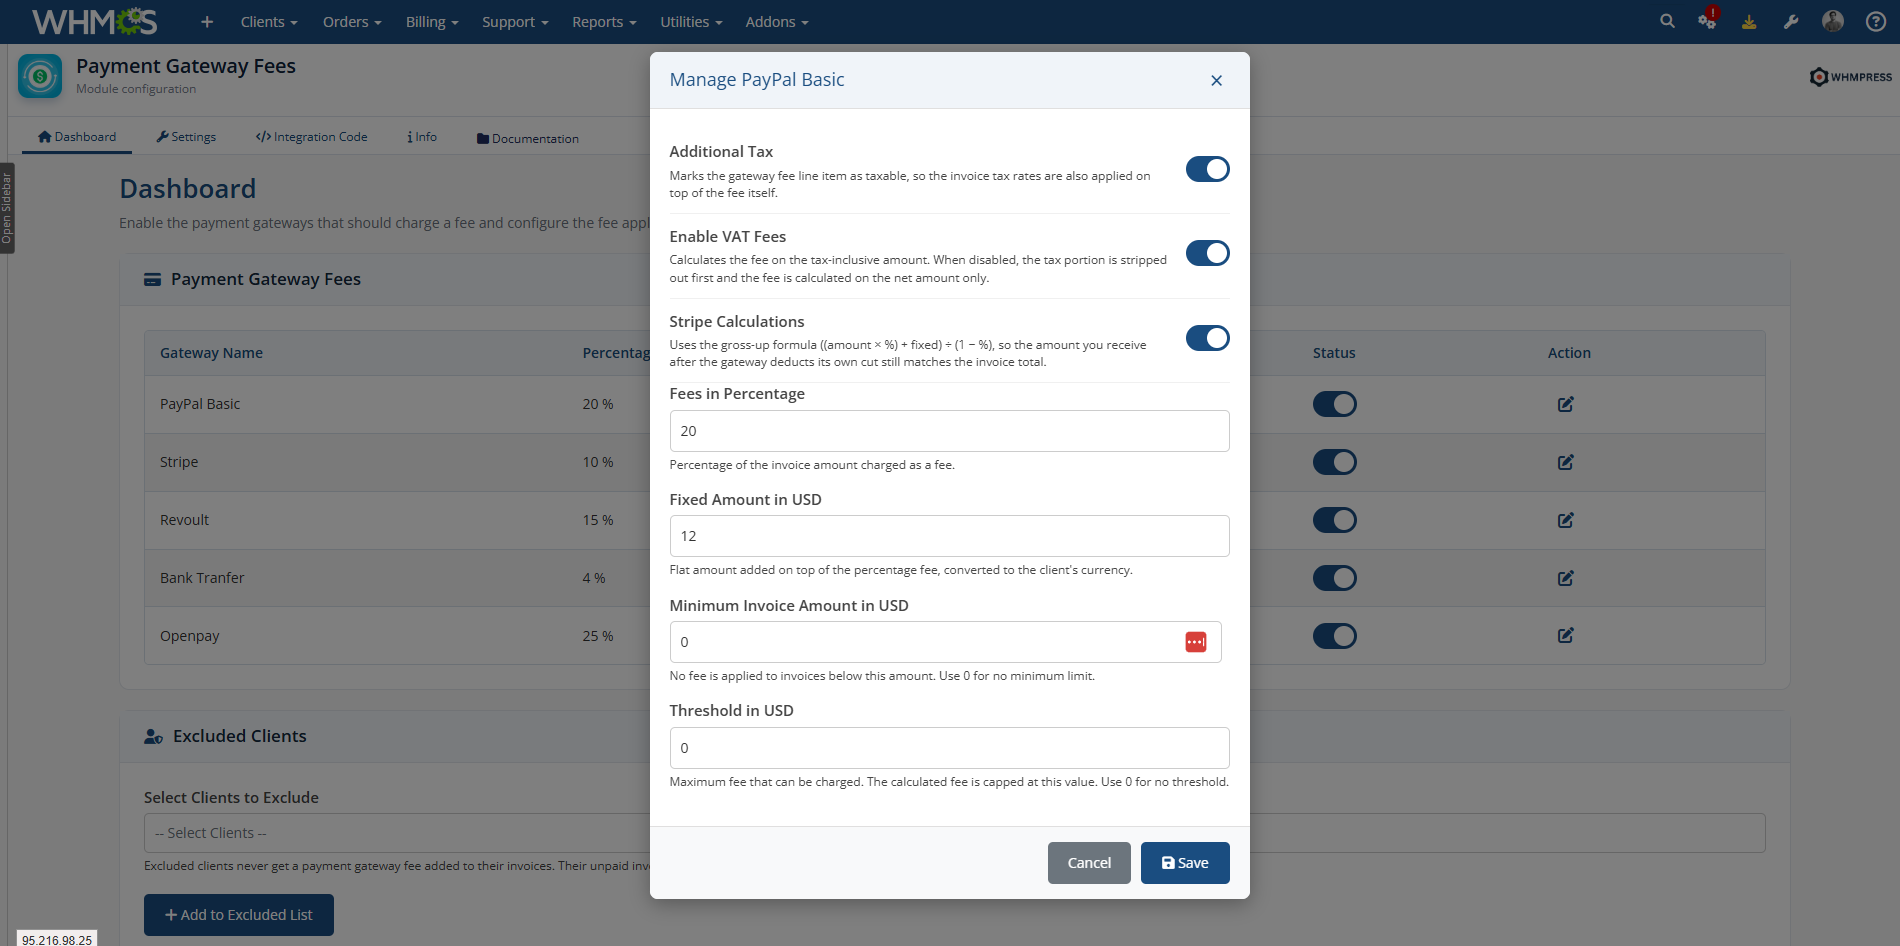Edit the Openpay gateway row
Image resolution: width=1900 pixels, height=946 pixels.
pos(1566,635)
